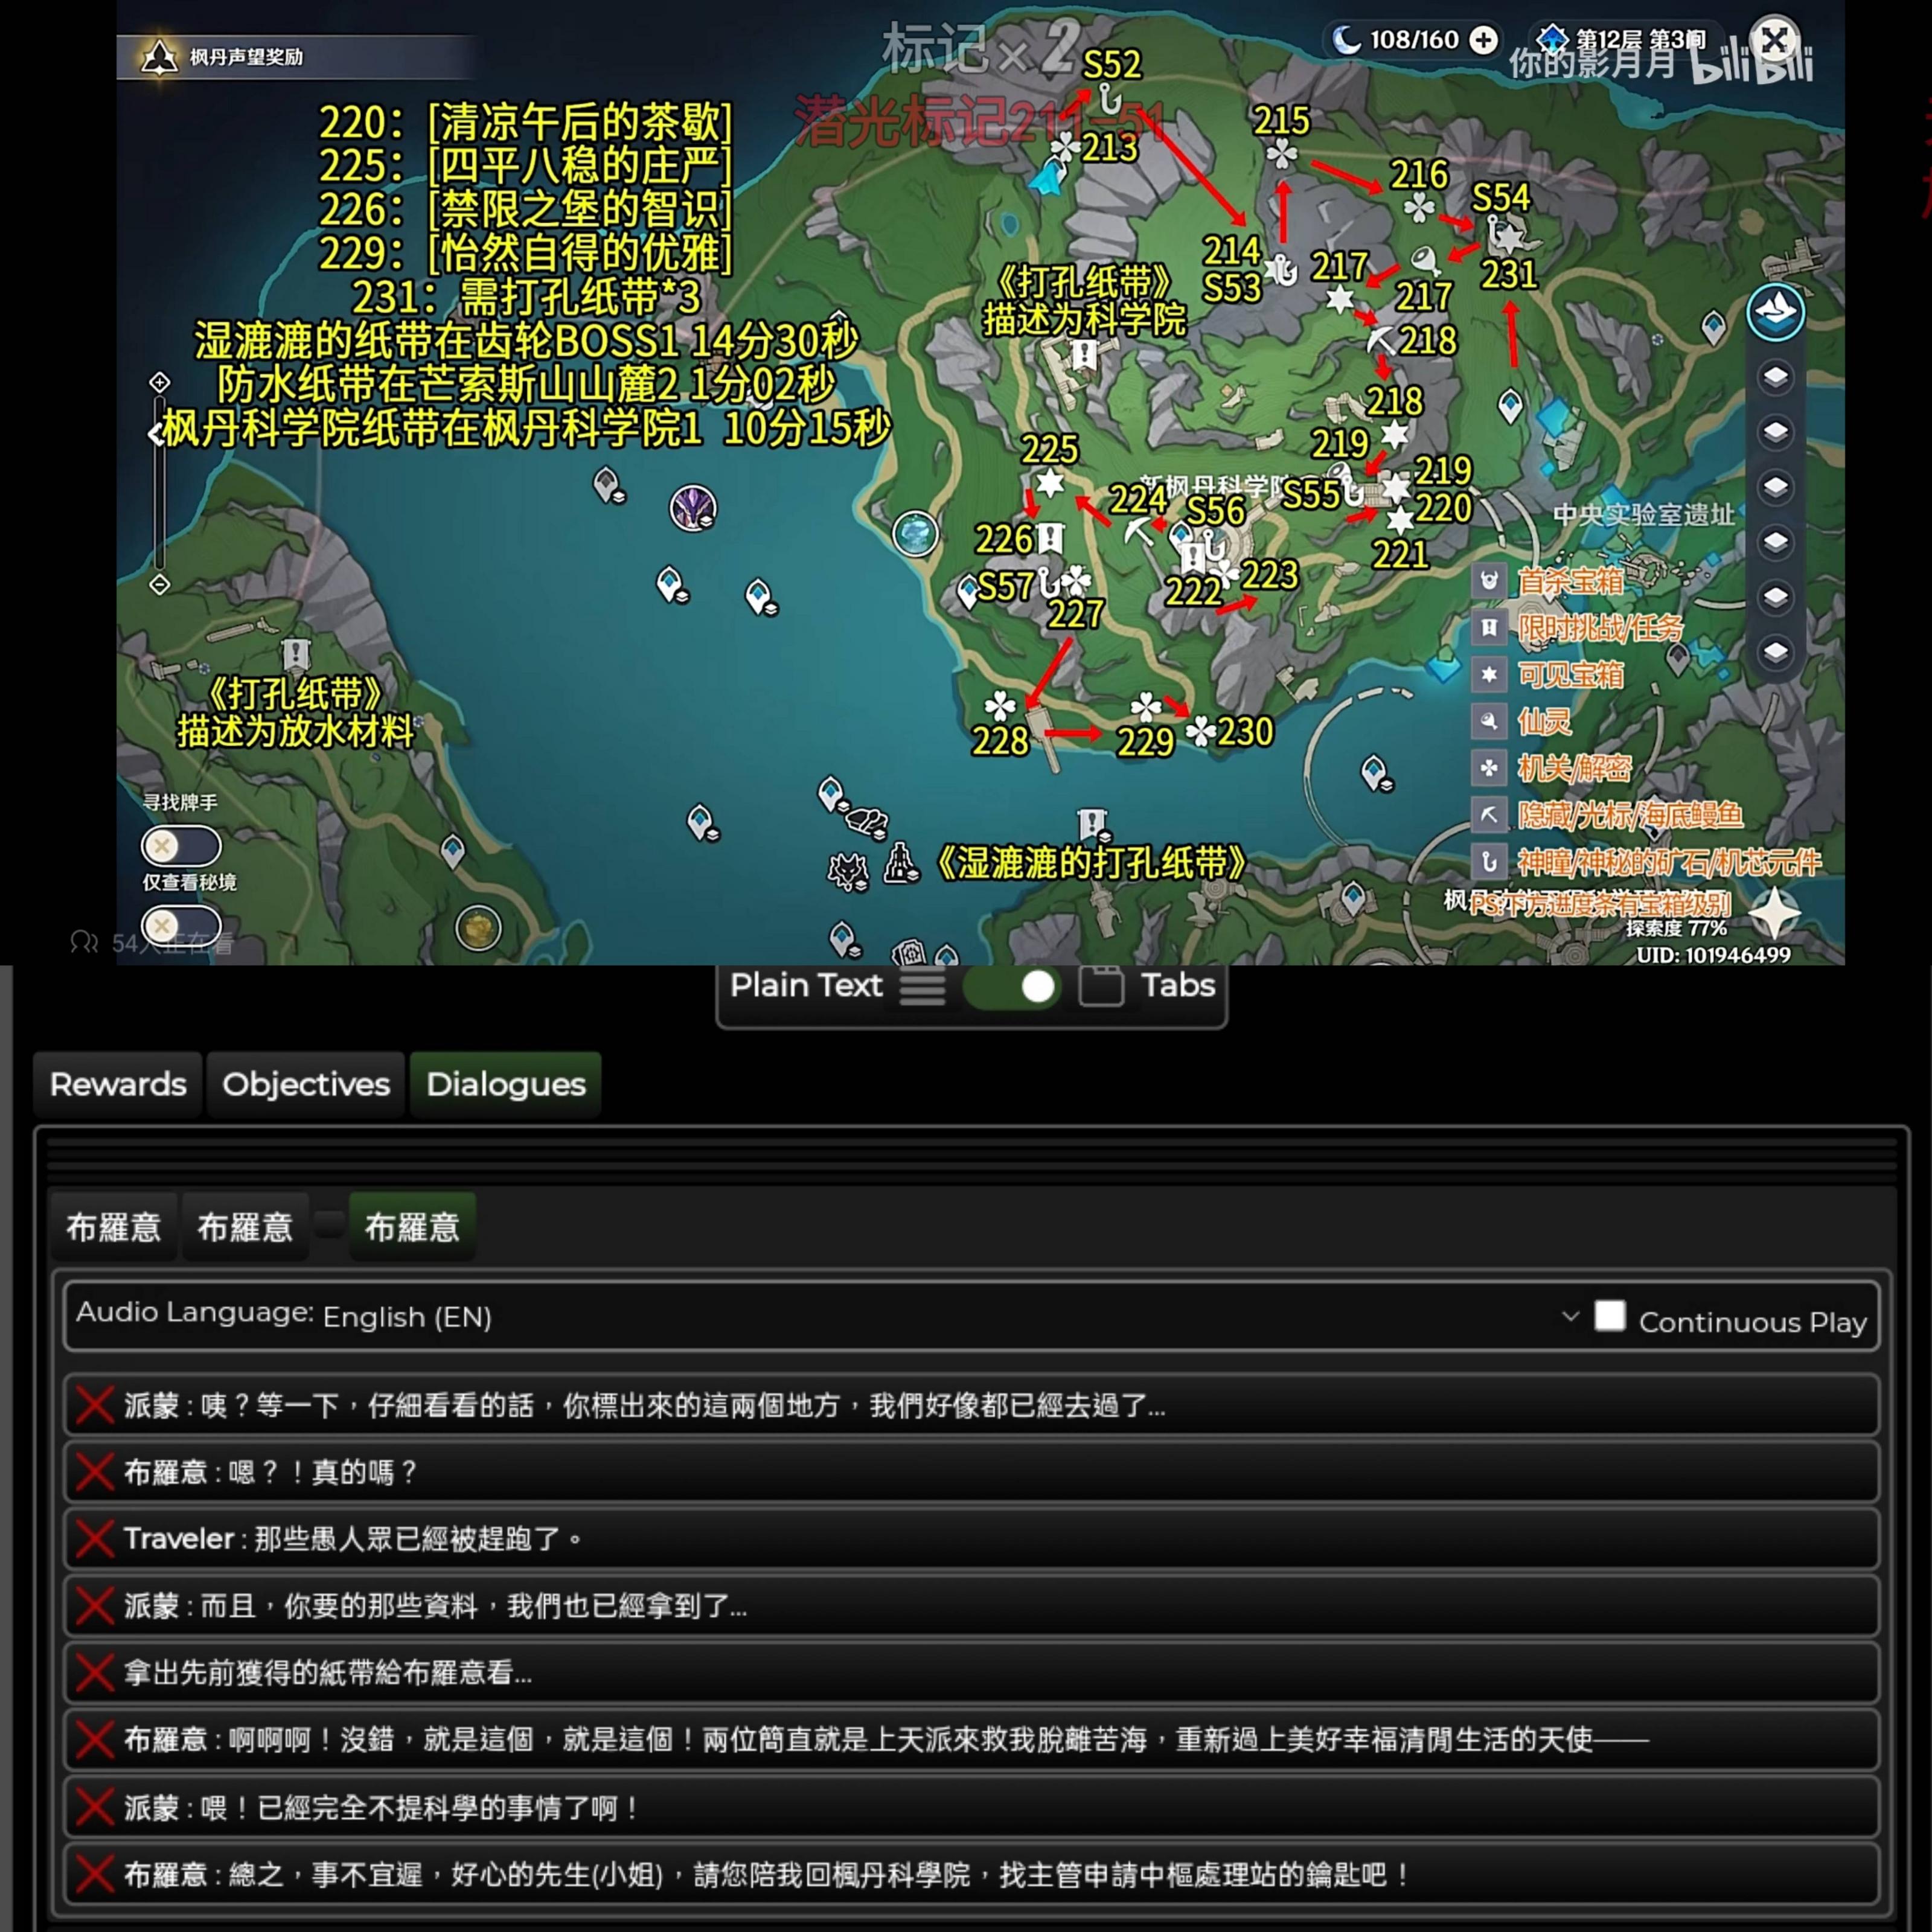Switch to the Rewards tab

point(118,1084)
